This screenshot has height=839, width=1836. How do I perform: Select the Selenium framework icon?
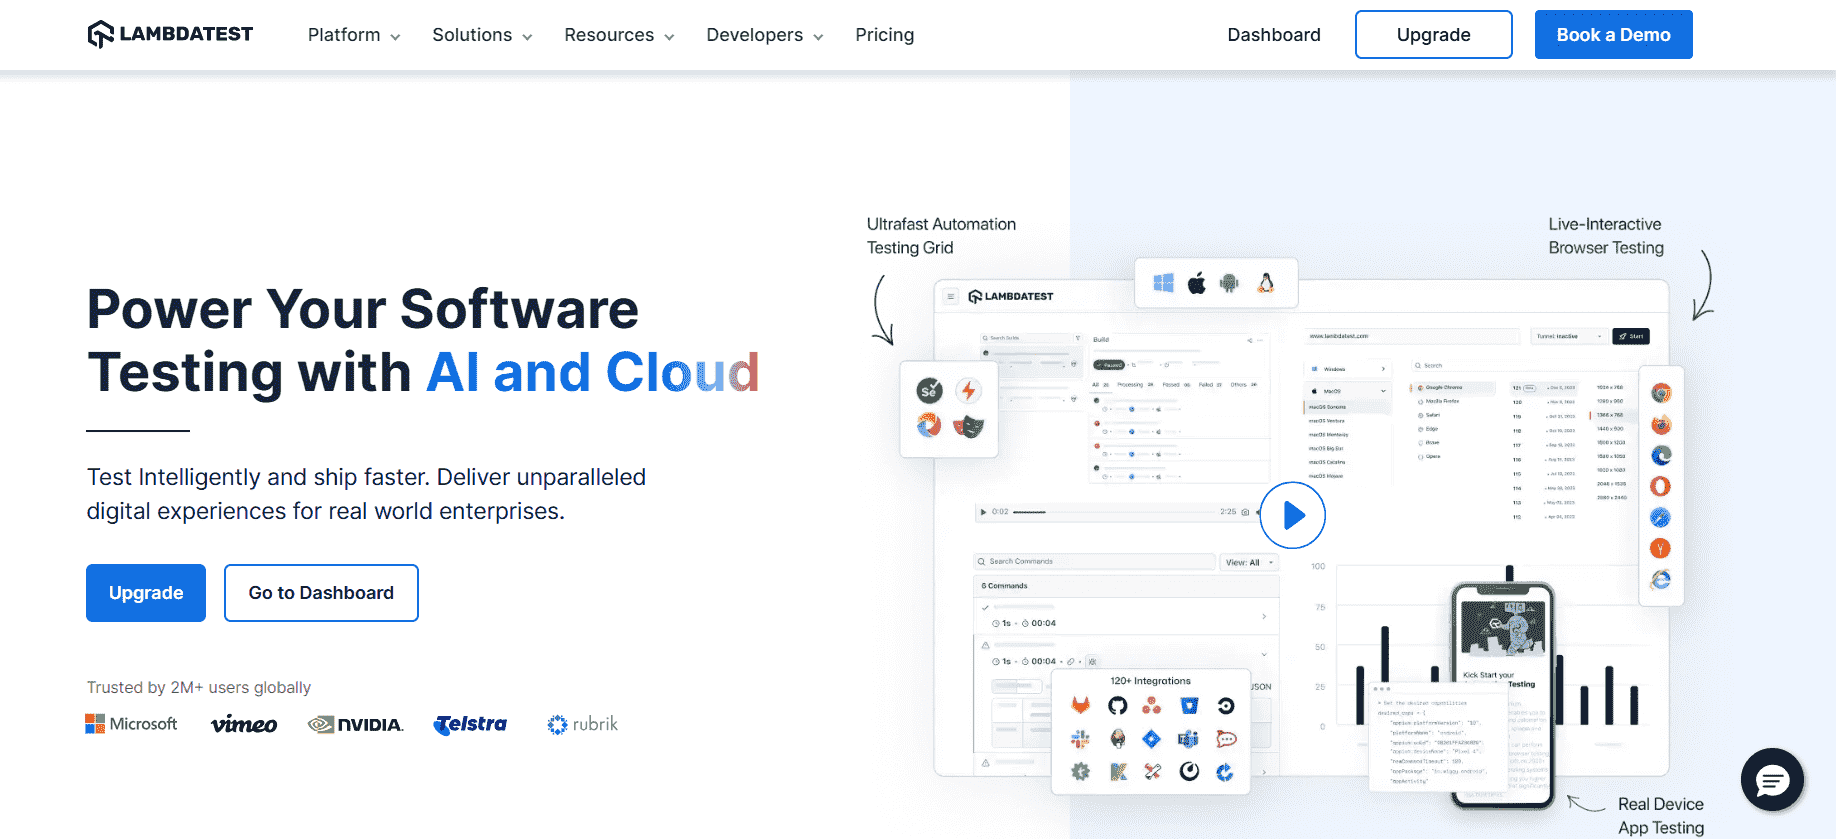pyautogui.click(x=930, y=390)
